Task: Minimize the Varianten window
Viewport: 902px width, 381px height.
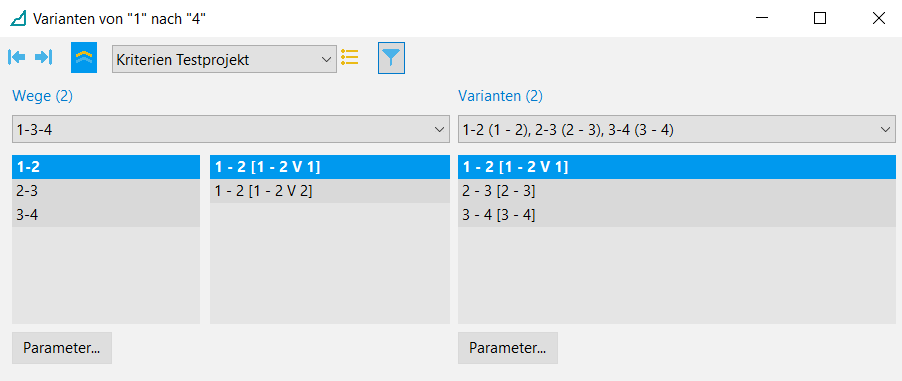Action: [x=762, y=18]
